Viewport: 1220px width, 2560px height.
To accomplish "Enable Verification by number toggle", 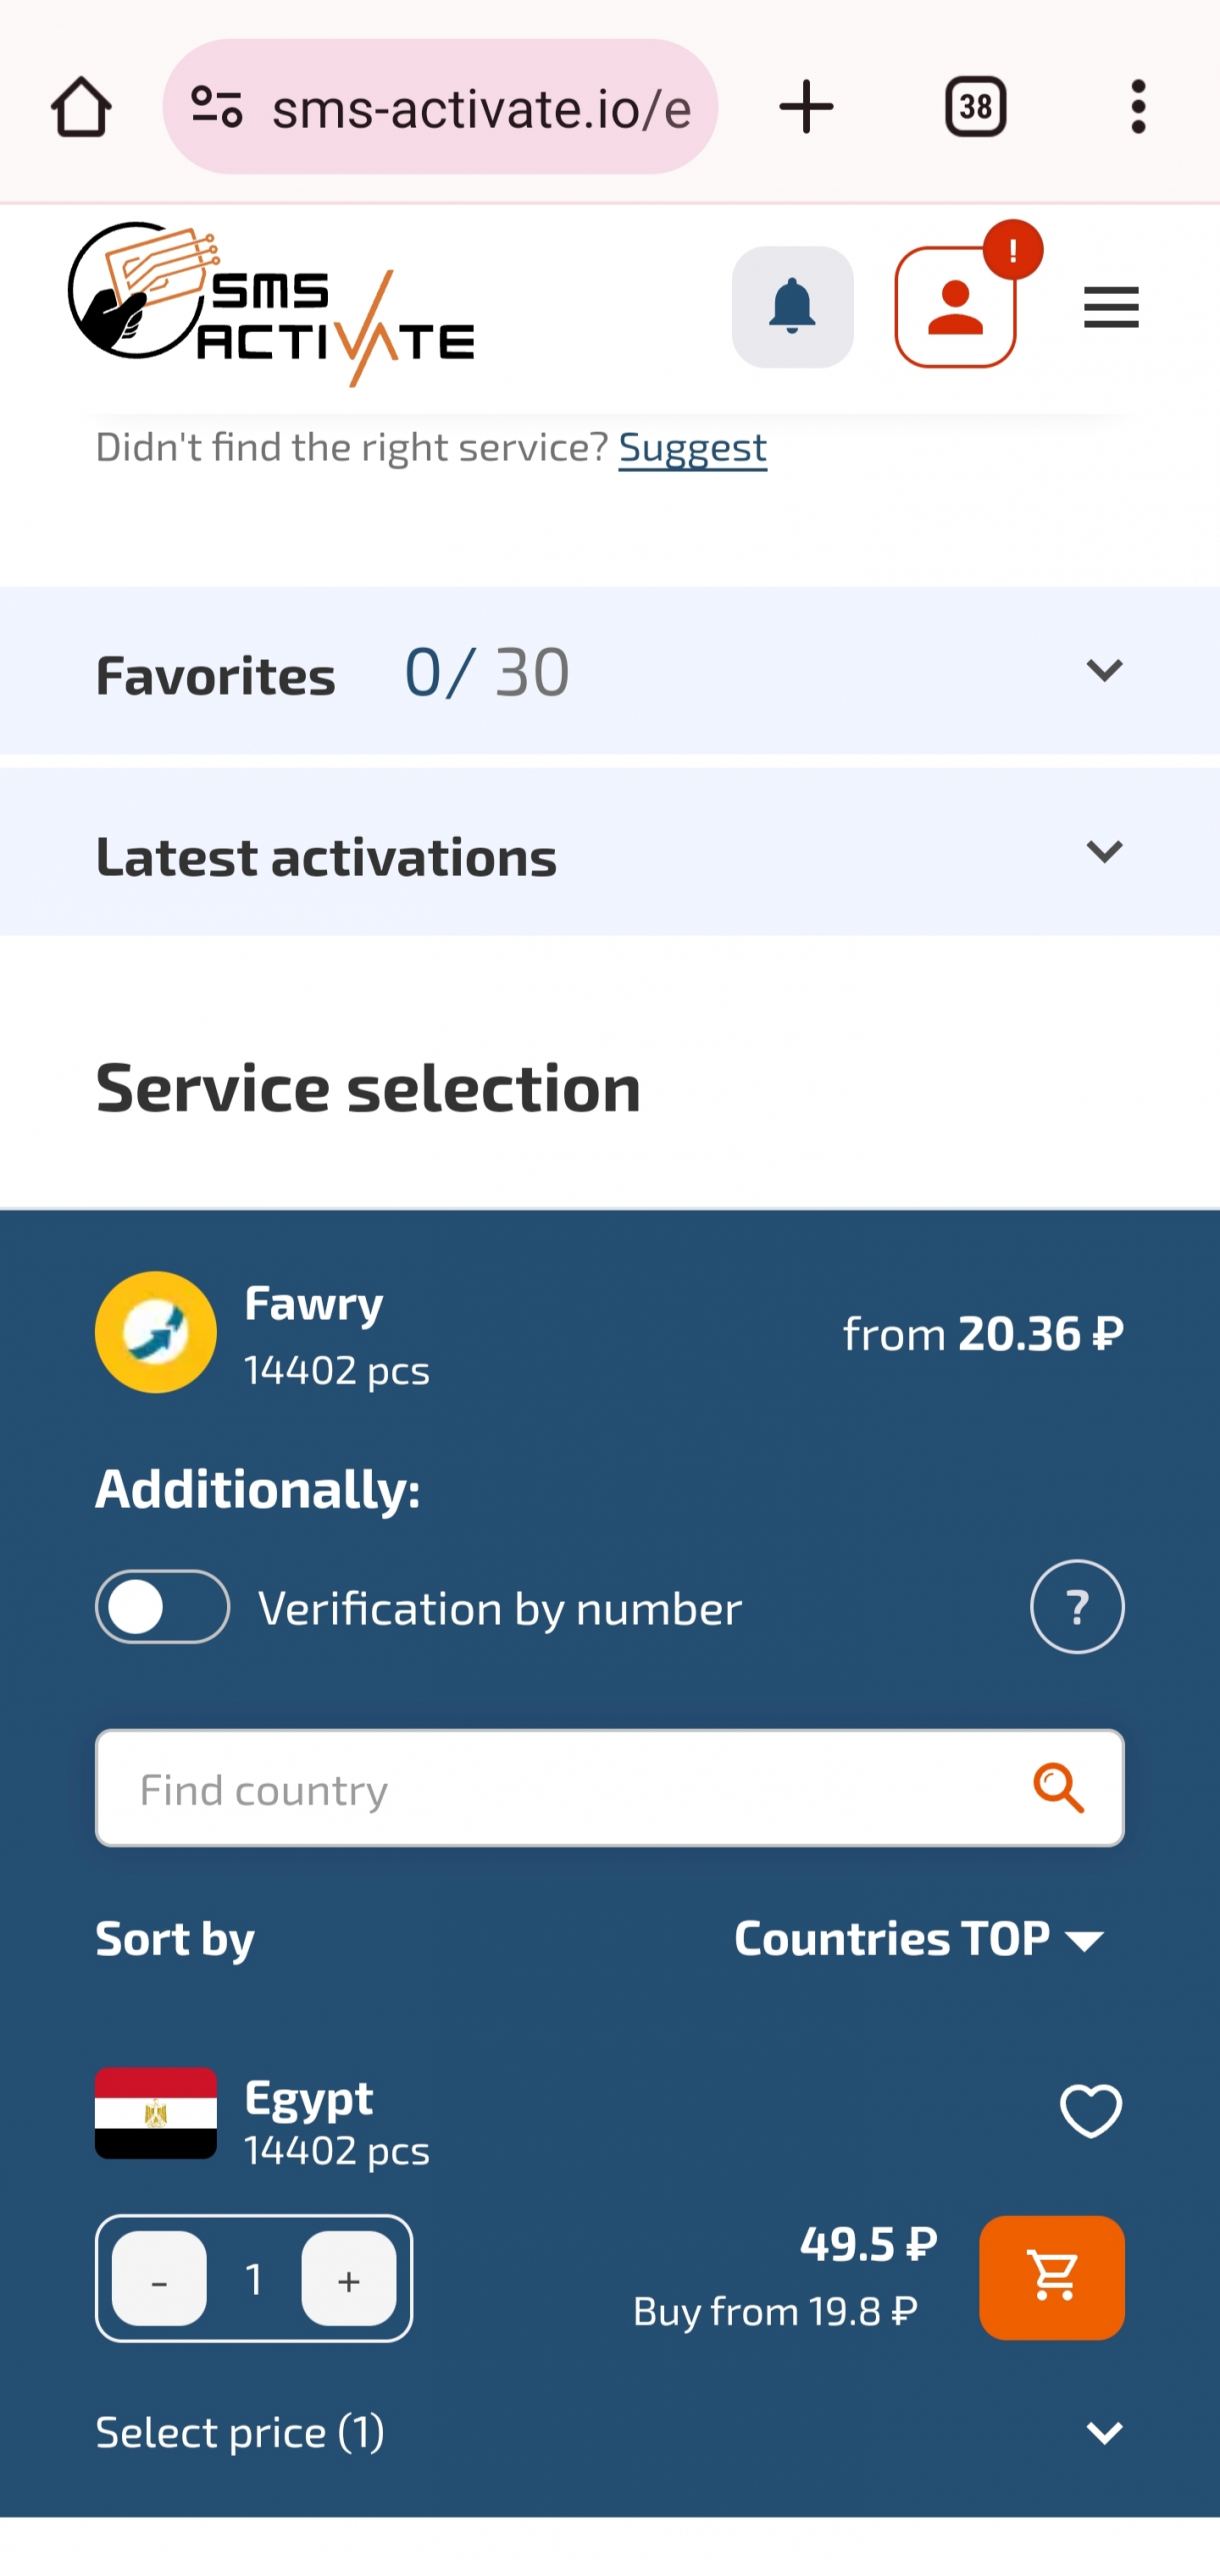I will coord(162,1607).
